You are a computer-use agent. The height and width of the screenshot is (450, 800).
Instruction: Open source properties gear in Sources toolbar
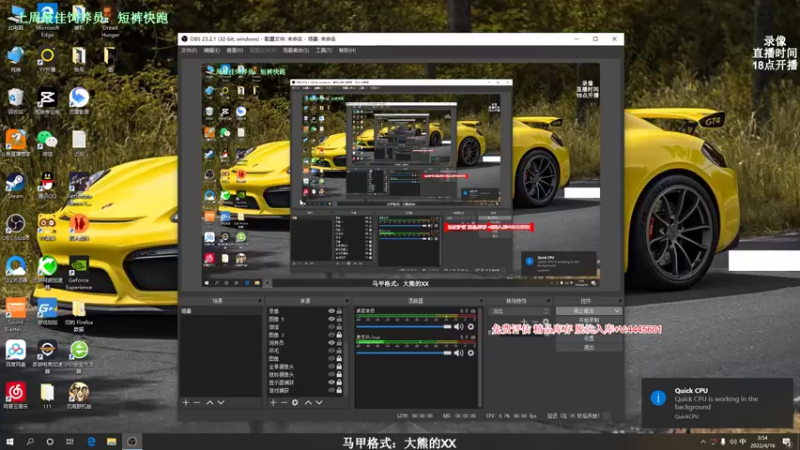[x=295, y=403]
